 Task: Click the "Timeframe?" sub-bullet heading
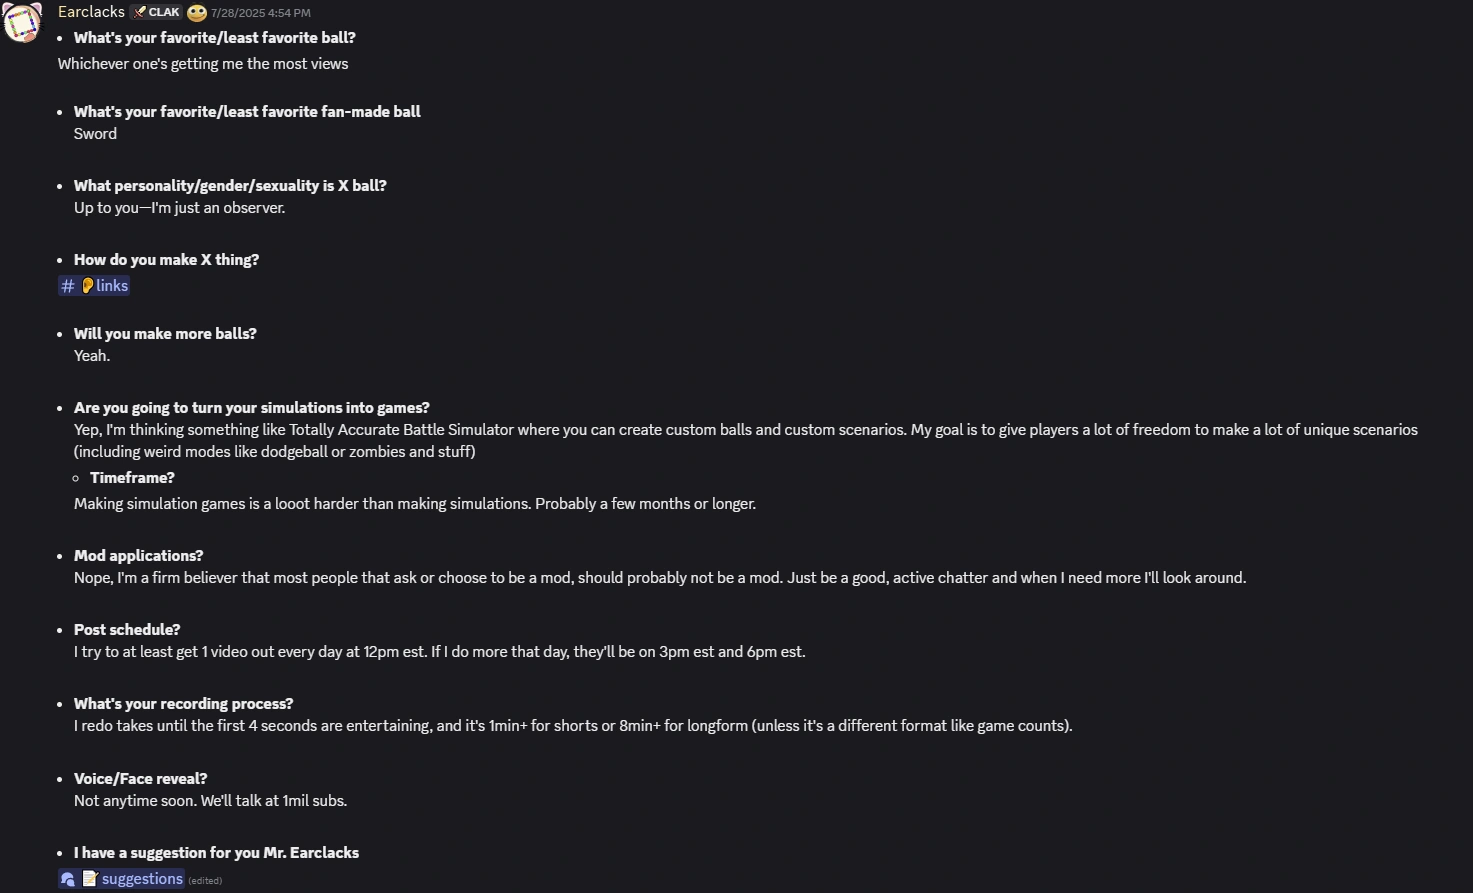pos(132,478)
